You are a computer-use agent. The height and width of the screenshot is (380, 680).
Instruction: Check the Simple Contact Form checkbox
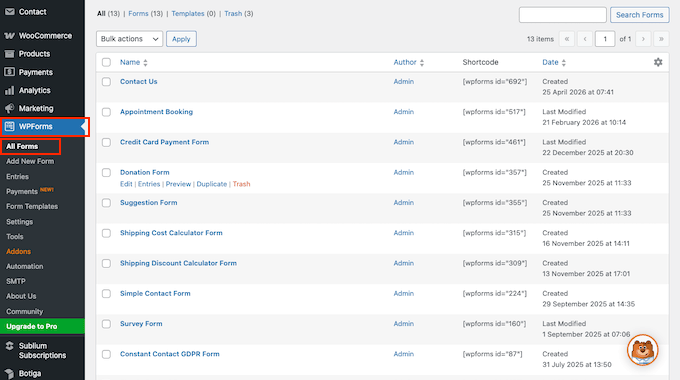pos(106,294)
